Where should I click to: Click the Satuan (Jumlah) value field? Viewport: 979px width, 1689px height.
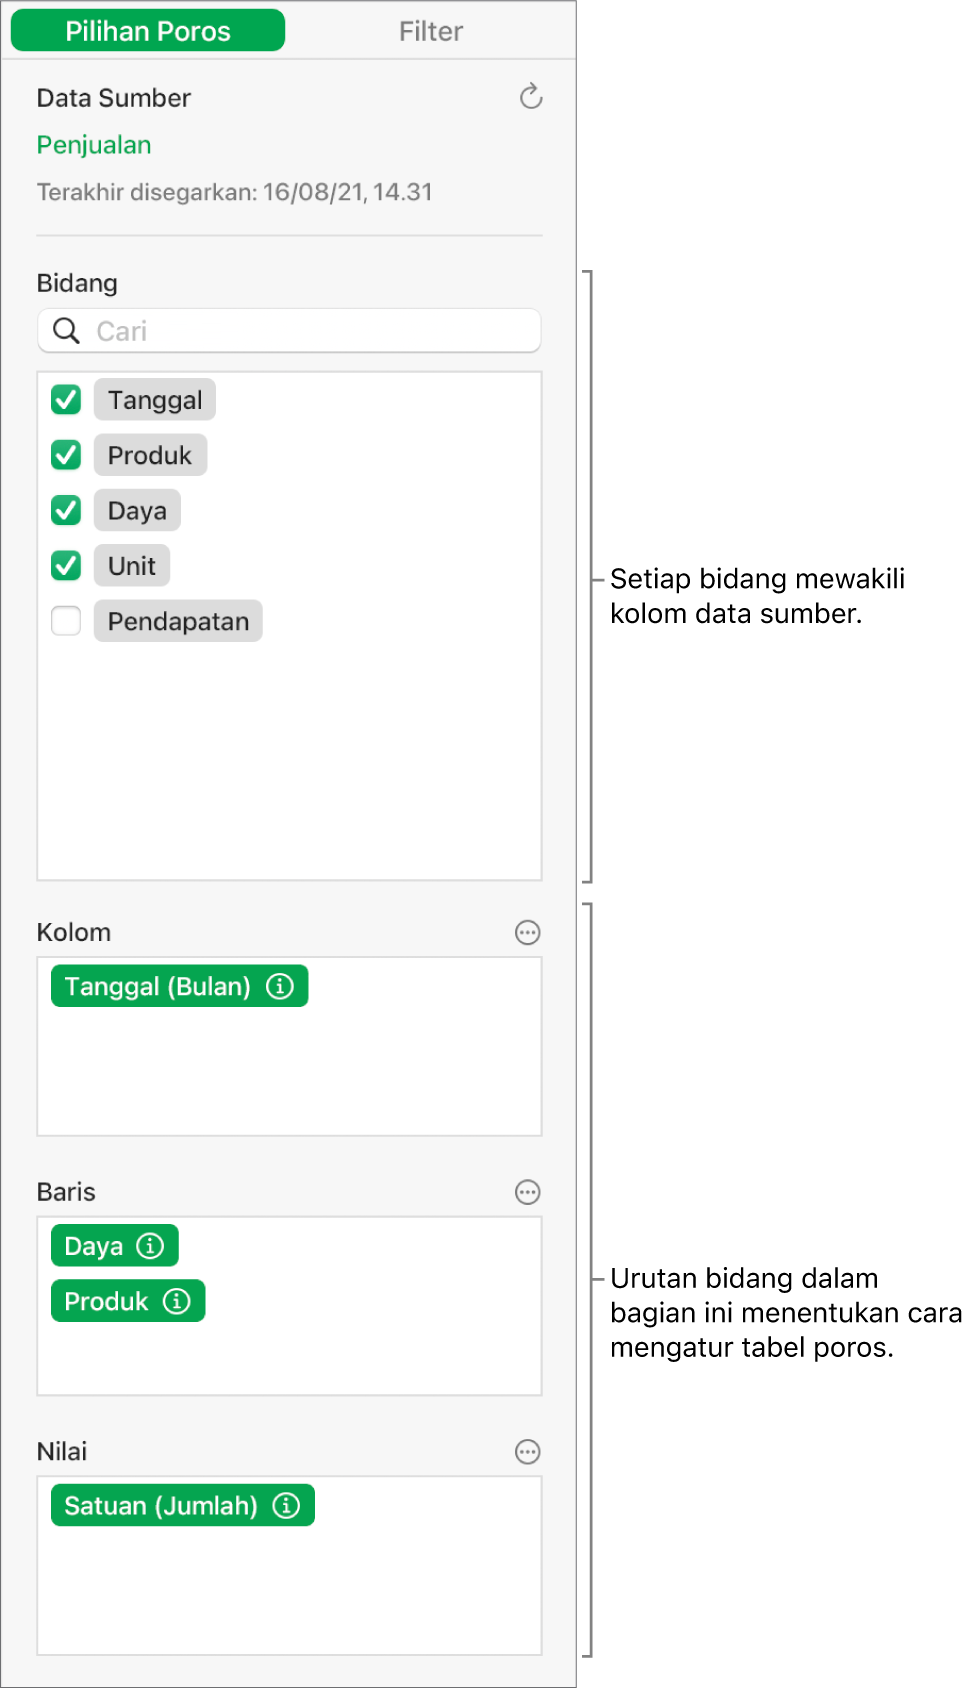tap(160, 1506)
